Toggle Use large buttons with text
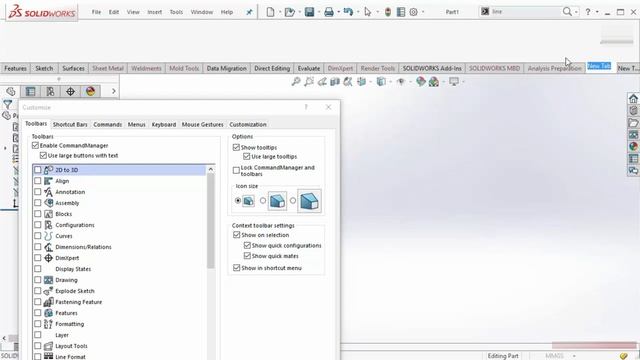Screen dimensions: 640x360 click(x=43, y=156)
